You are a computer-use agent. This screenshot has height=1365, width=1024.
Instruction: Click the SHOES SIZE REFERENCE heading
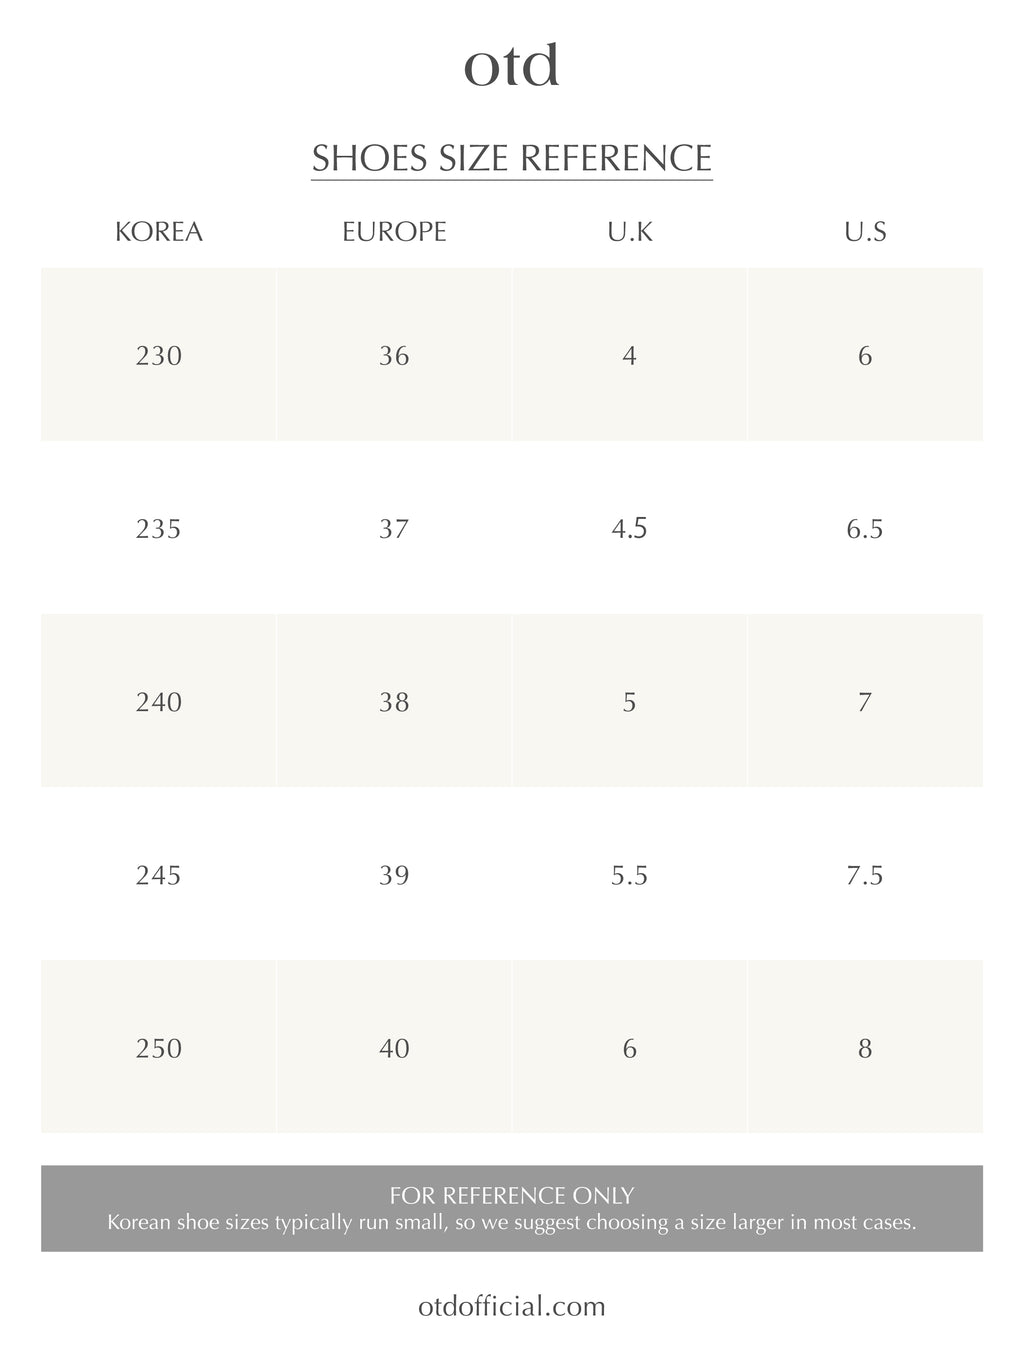[x=511, y=158]
